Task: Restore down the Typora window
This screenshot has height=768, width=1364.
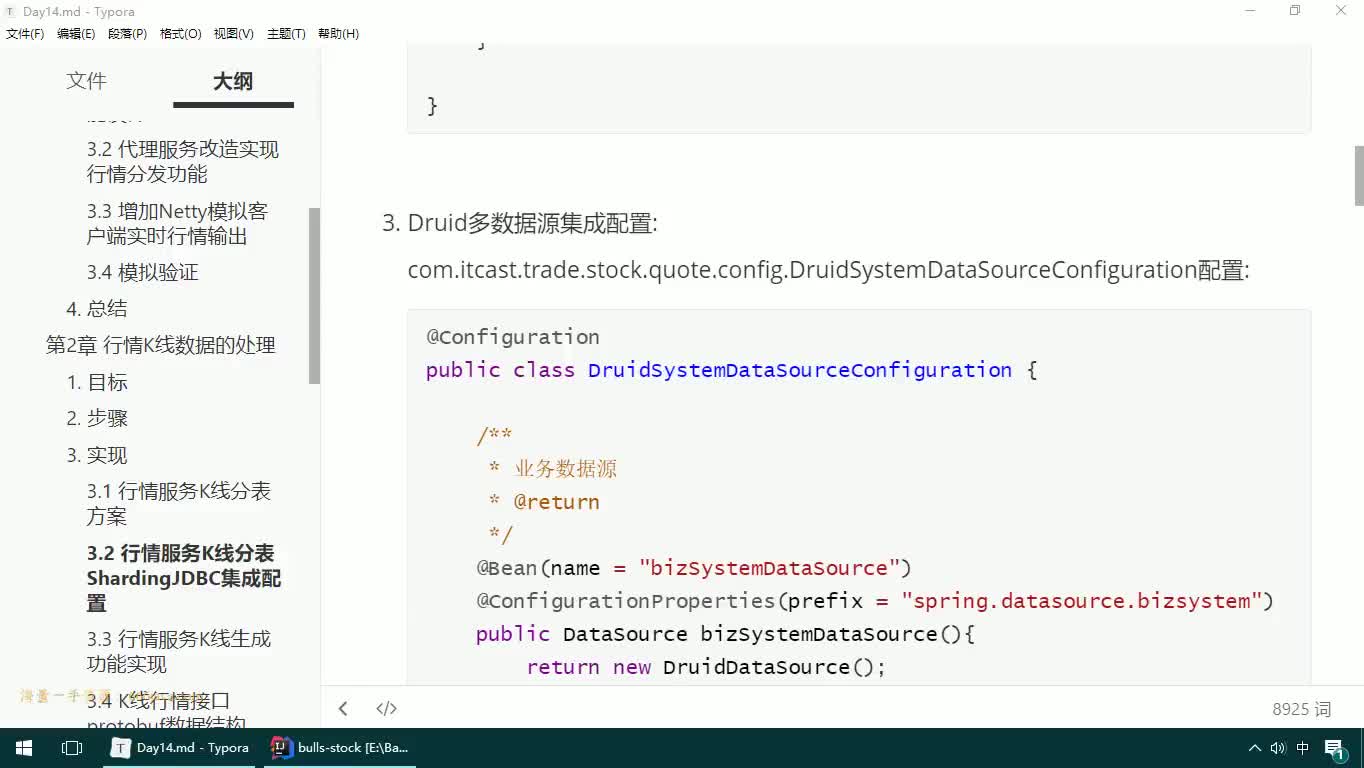Action: [1295, 11]
